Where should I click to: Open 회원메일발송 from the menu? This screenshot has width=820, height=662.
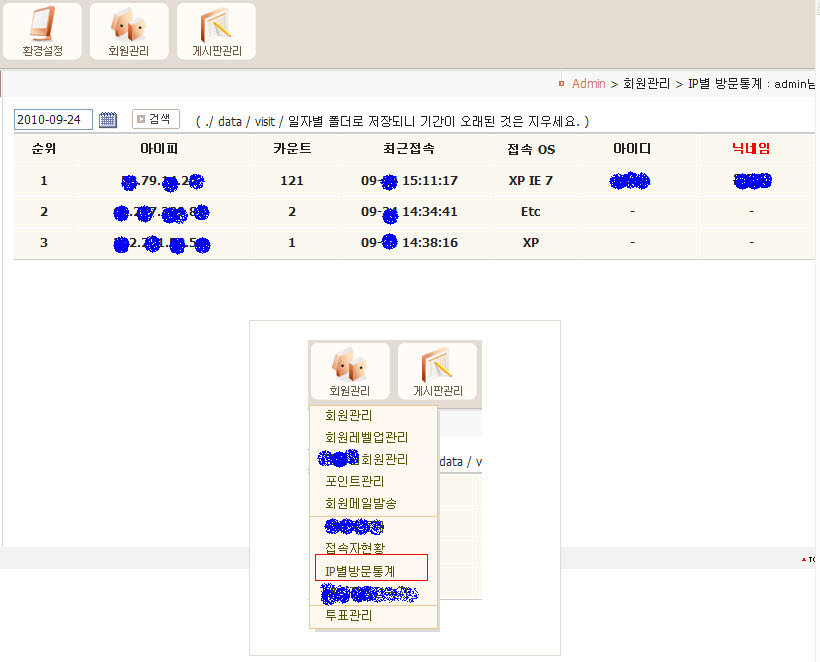coord(360,503)
